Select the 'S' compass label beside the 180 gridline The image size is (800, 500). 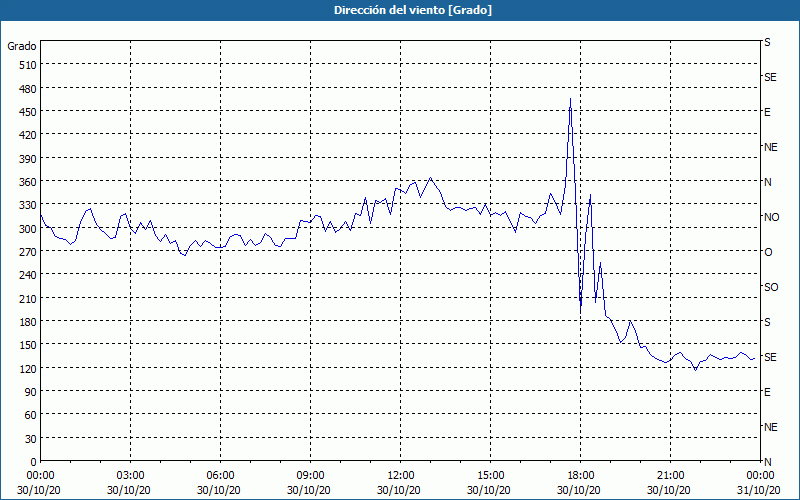(x=767, y=322)
